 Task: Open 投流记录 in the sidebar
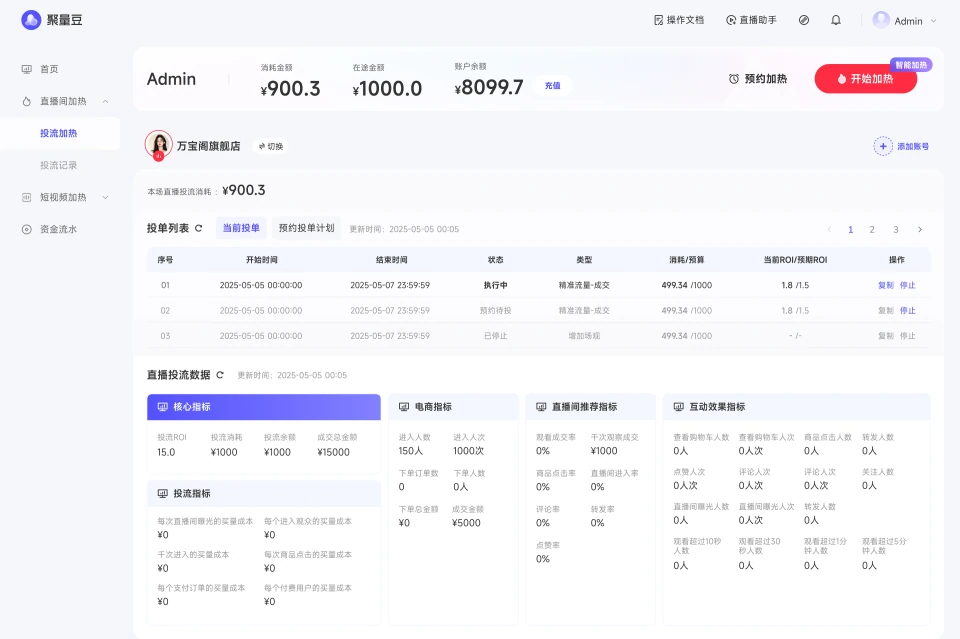tap(59, 165)
